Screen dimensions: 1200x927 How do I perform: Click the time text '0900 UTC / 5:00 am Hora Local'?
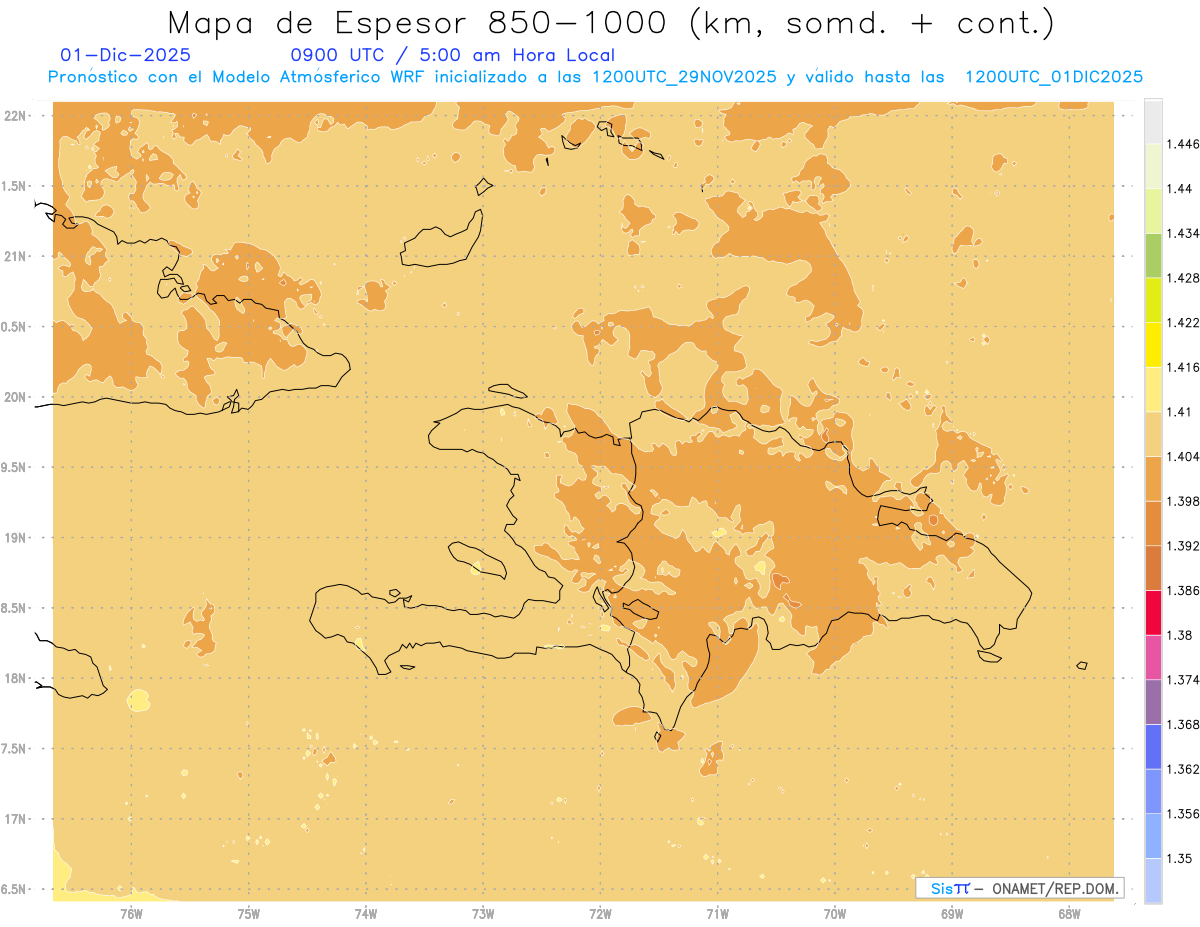click(x=452, y=56)
